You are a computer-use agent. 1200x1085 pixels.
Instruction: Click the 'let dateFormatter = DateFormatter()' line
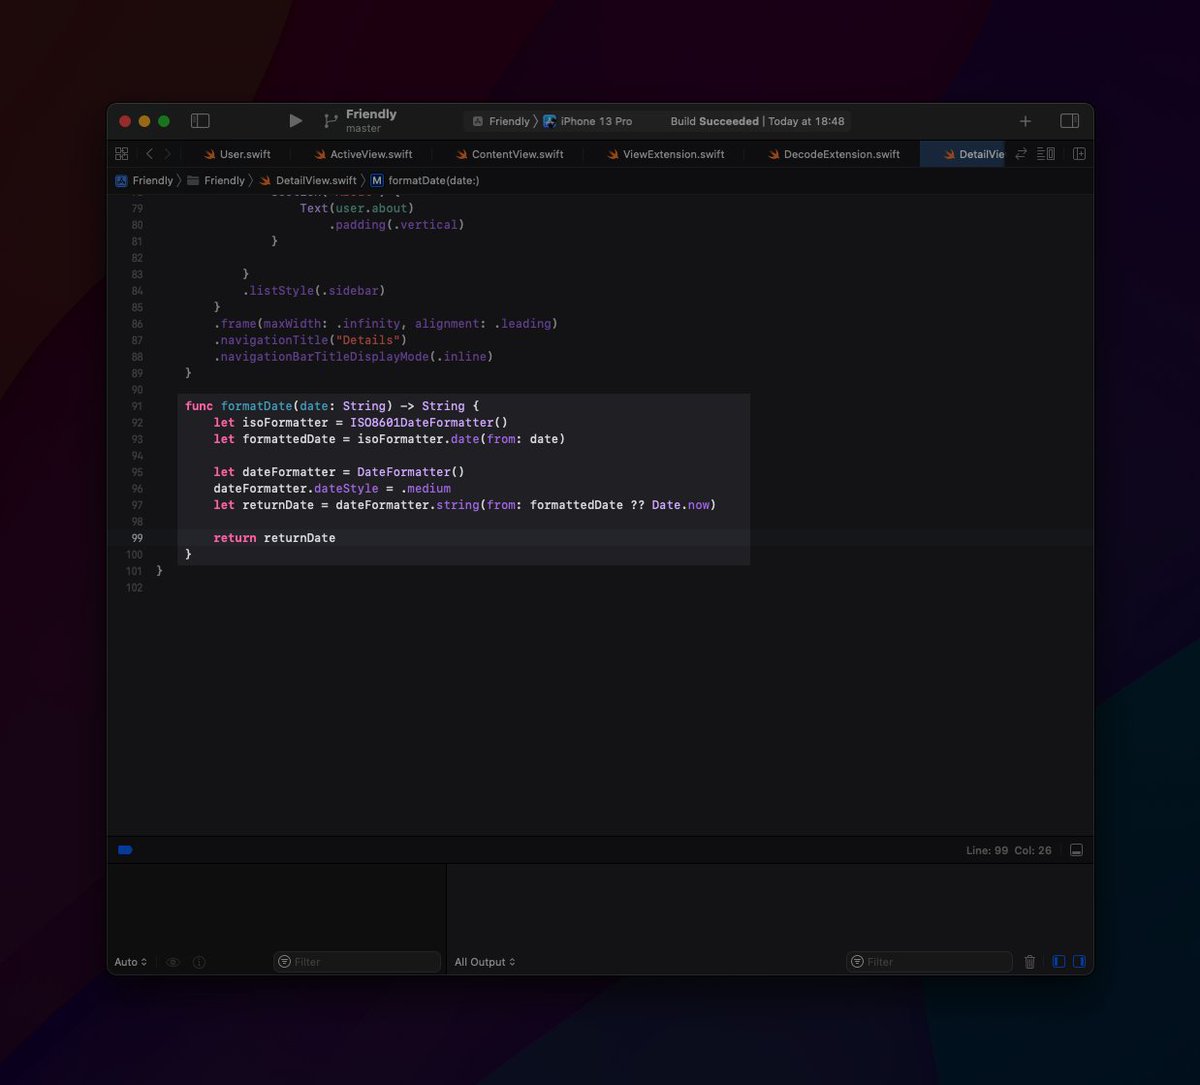[339, 472]
